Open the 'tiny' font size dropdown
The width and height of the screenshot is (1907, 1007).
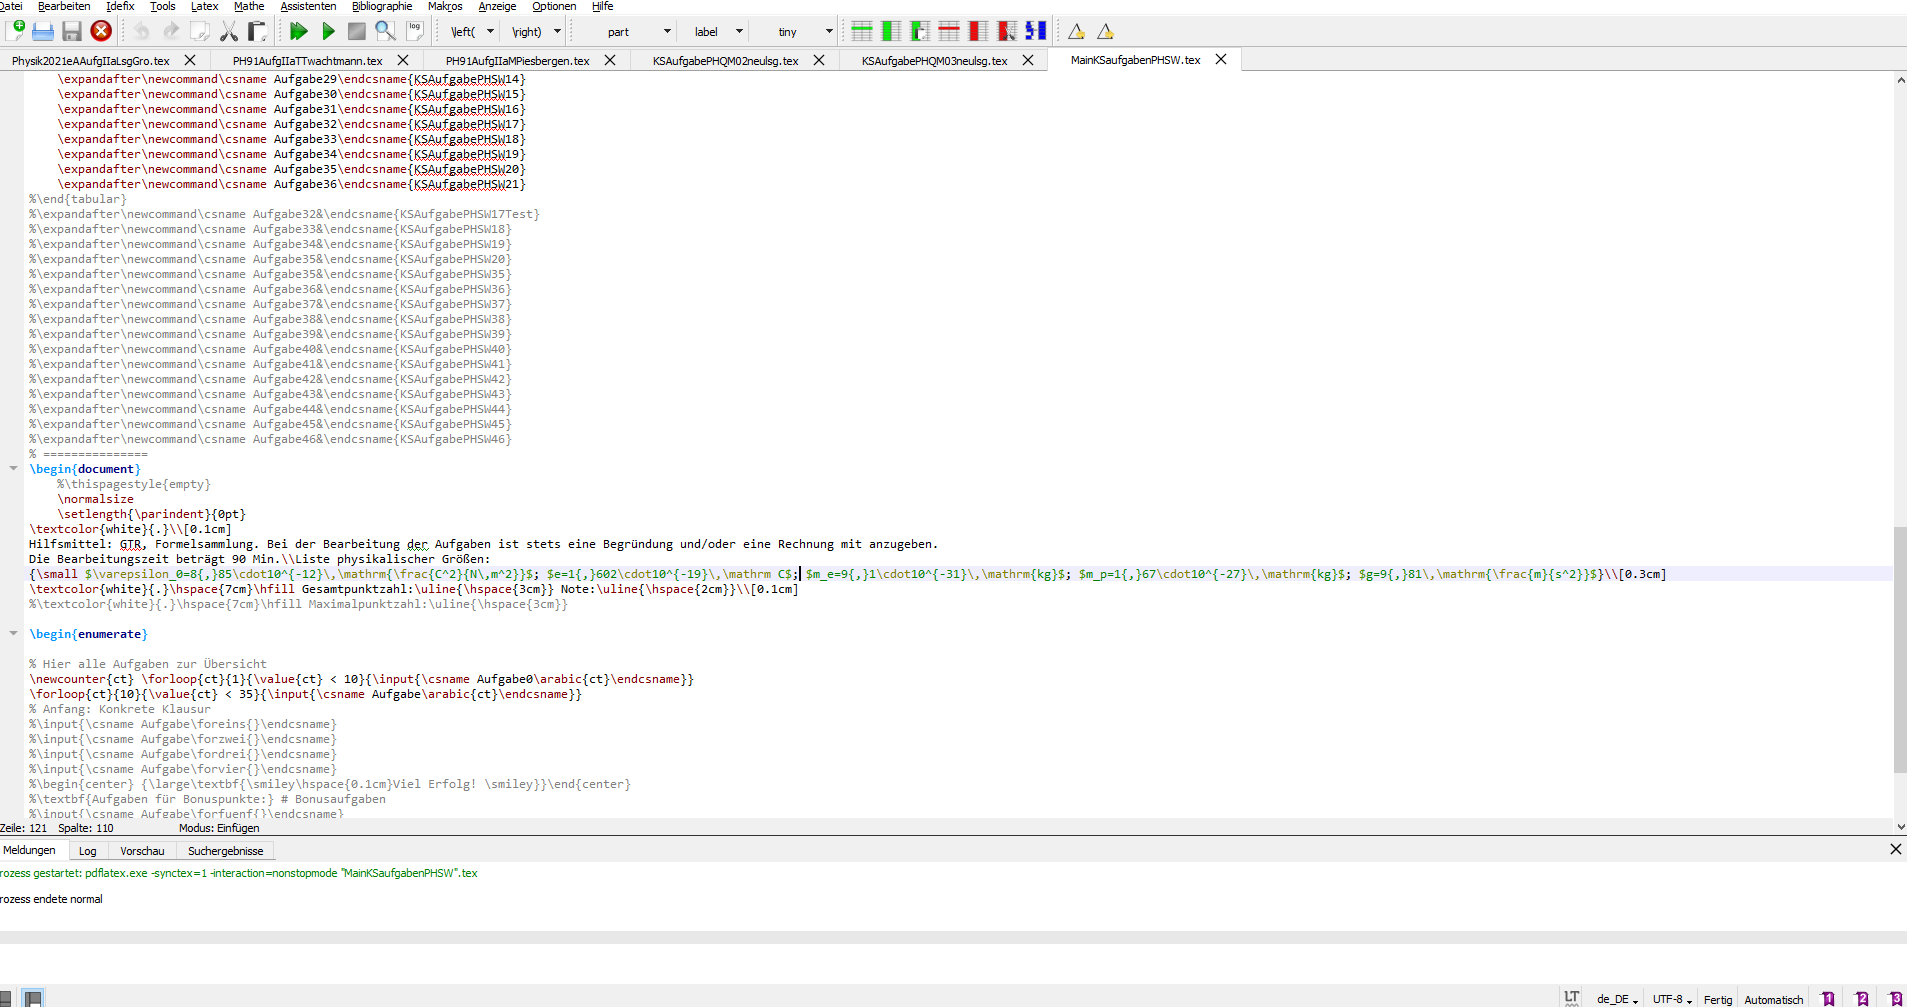pos(805,32)
